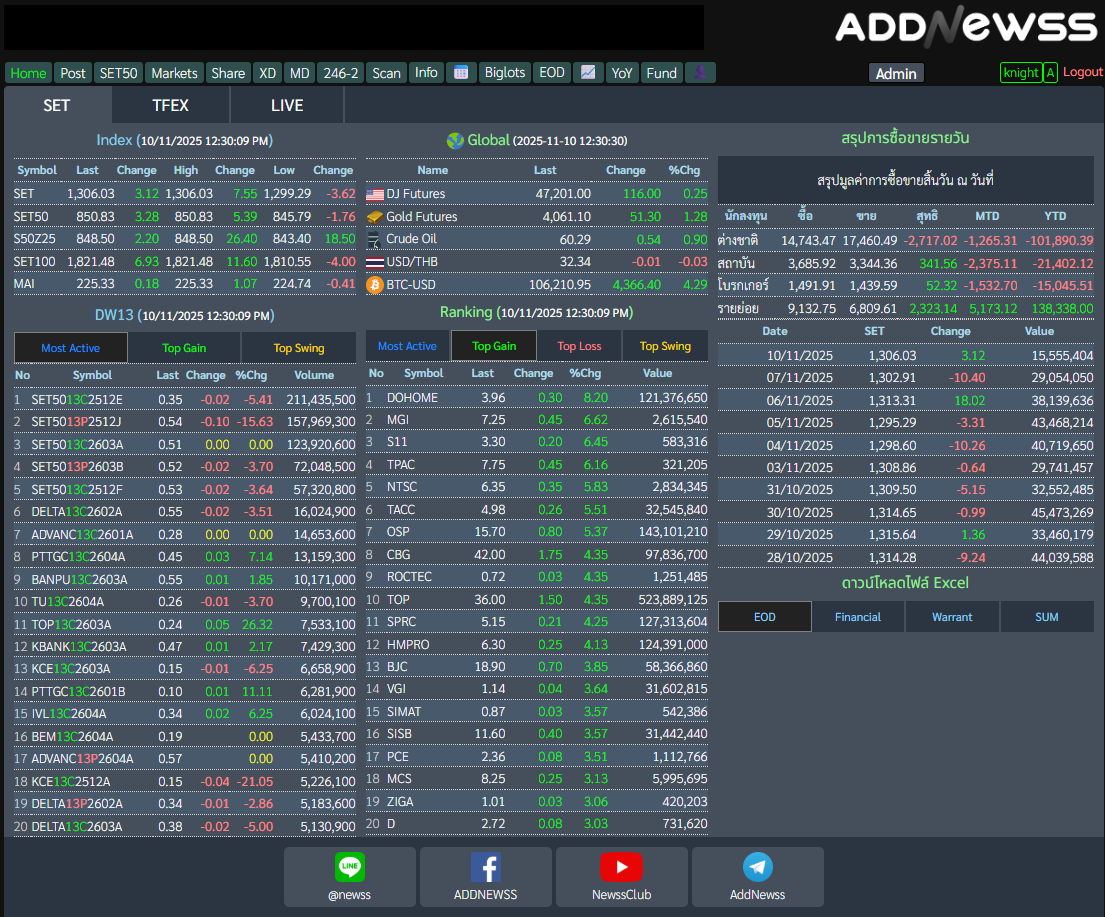Click the DOHOME symbol in Ranking list
The height and width of the screenshot is (917, 1105).
point(412,398)
